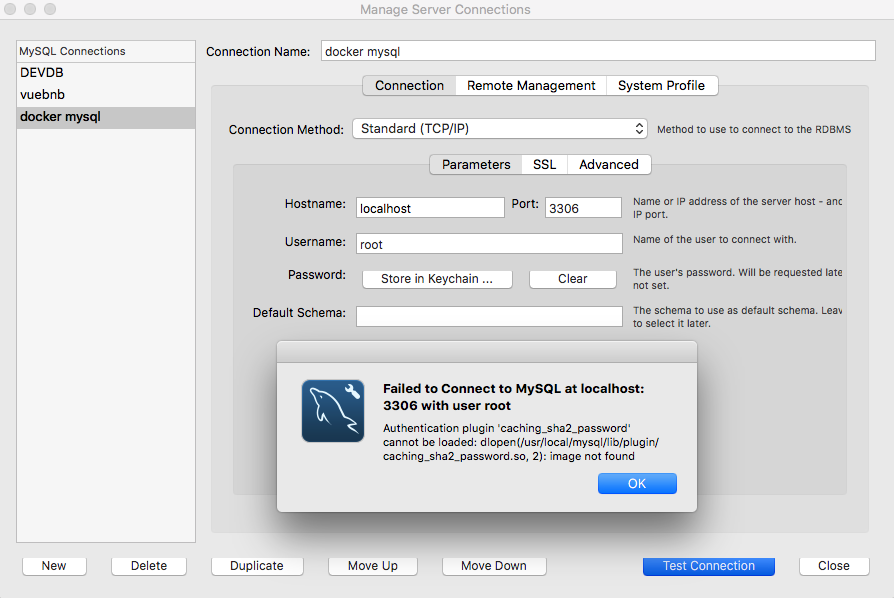Image resolution: width=894 pixels, height=598 pixels.
Task: Click the red window close light
Action: point(10,9)
